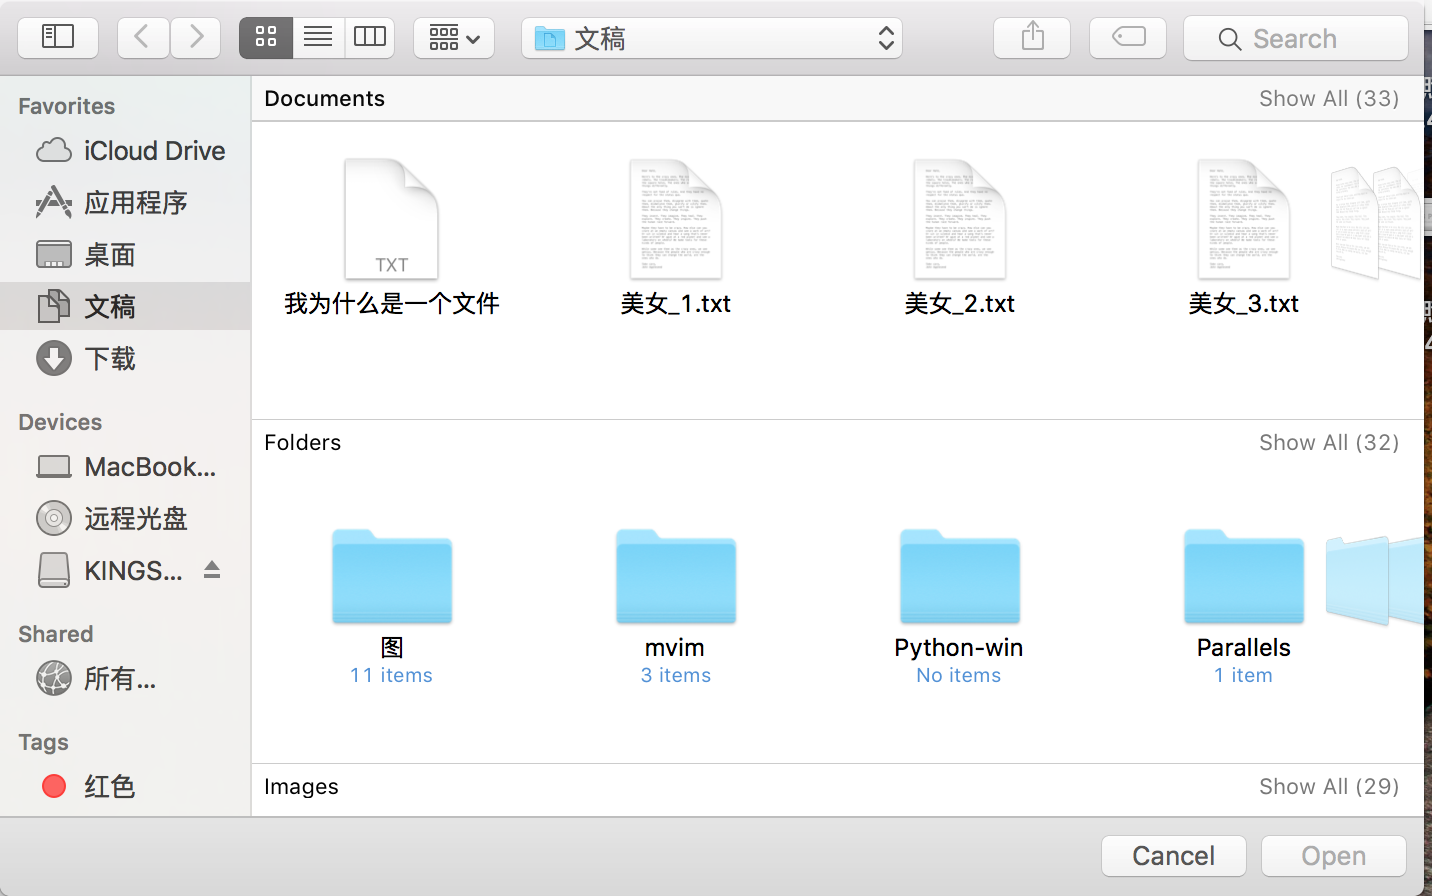Viewport: 1432px width, 896px height.
Task: Switch to list view mode
Action: click(x=318, y=38)
